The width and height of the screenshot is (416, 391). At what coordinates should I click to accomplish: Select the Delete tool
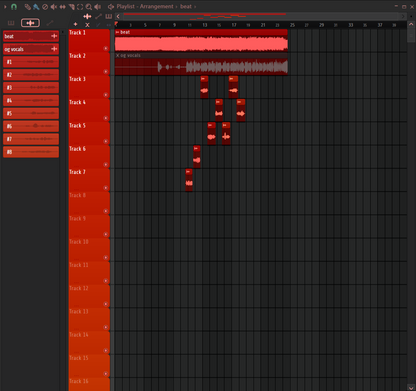point(45,7)
